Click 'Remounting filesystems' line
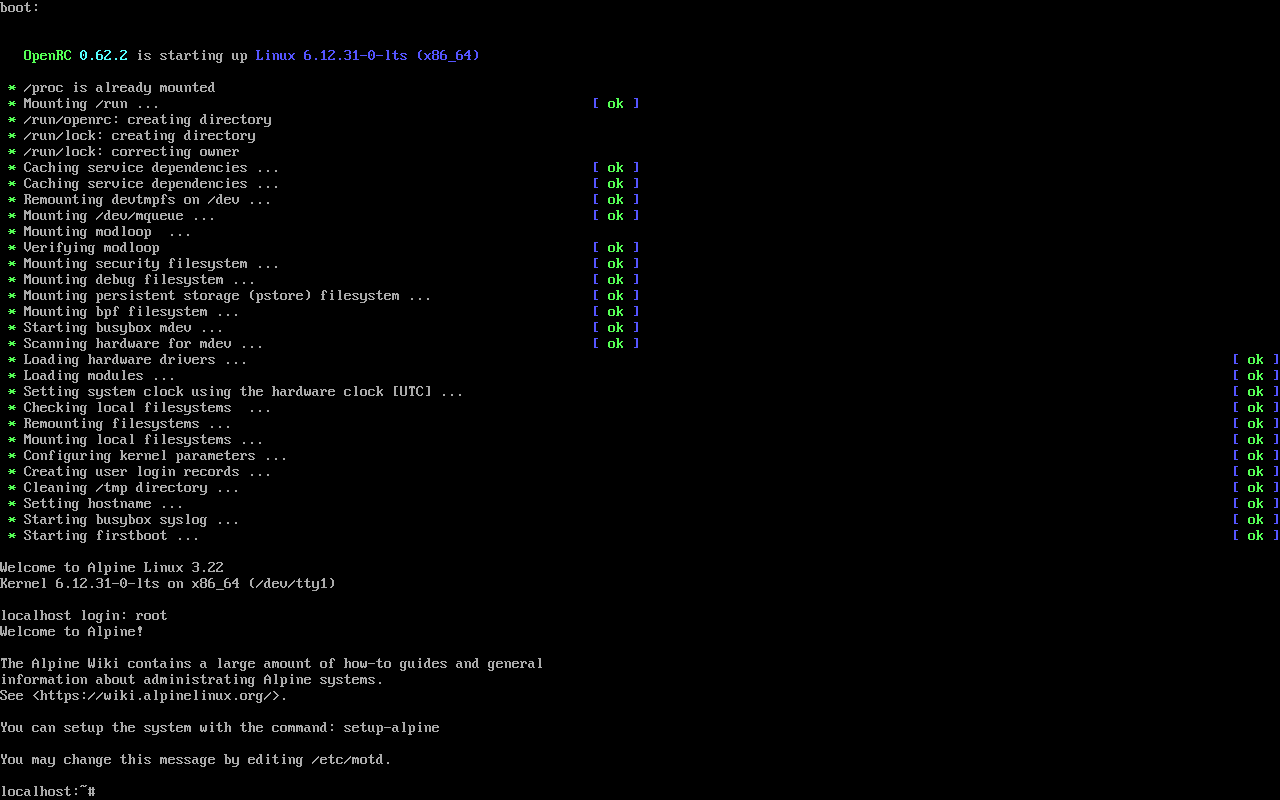Screen dimensions: 1280x800 (x=128, y=424)
